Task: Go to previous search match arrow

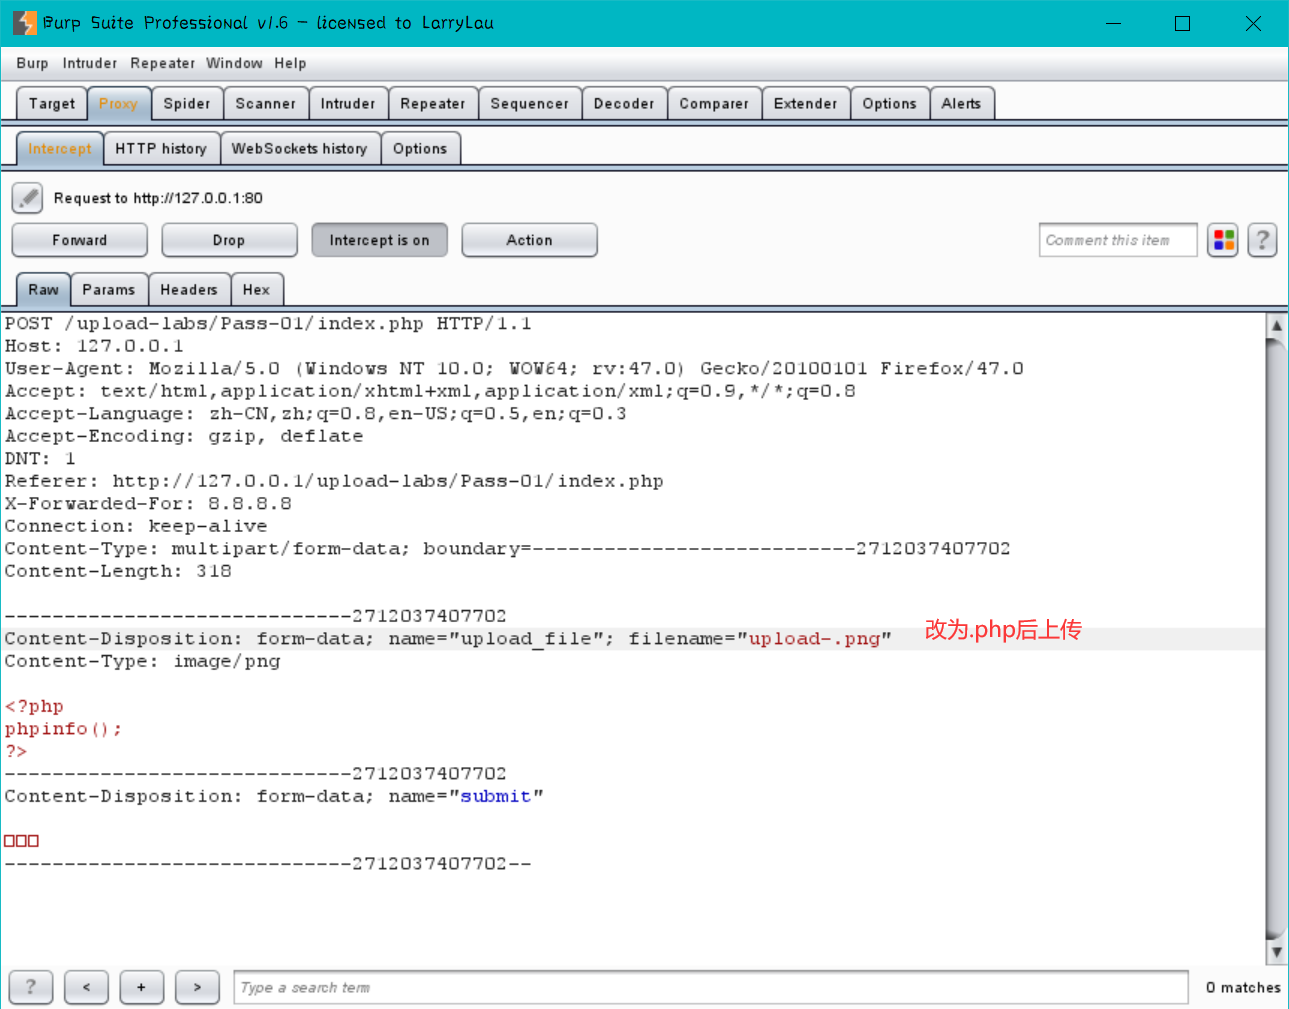Action: [86, 987]
